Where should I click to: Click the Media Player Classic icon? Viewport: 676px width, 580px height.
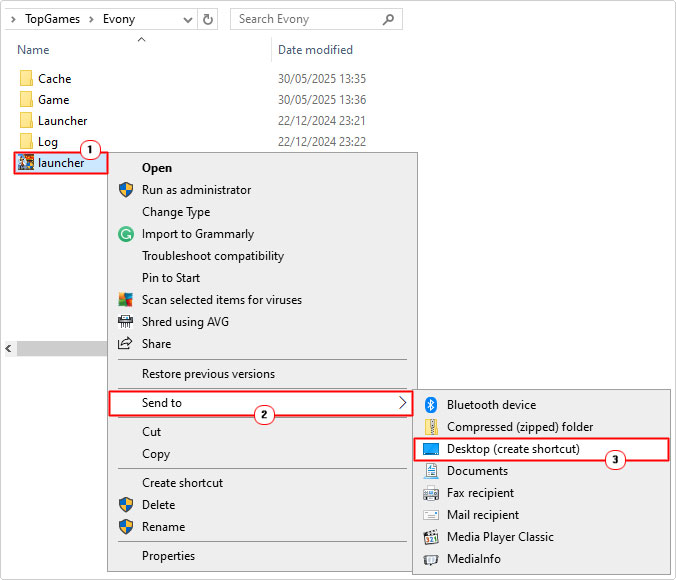click(431, 537)
